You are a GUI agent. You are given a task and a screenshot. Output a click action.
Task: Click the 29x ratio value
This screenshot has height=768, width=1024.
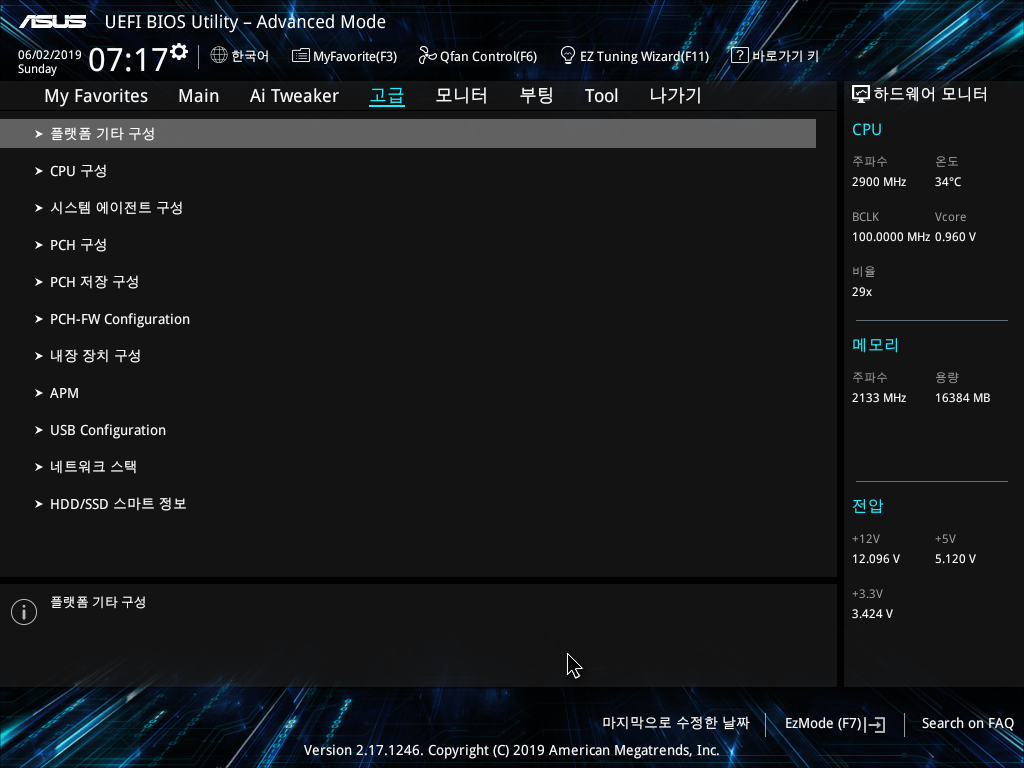[x=862, y=292]
